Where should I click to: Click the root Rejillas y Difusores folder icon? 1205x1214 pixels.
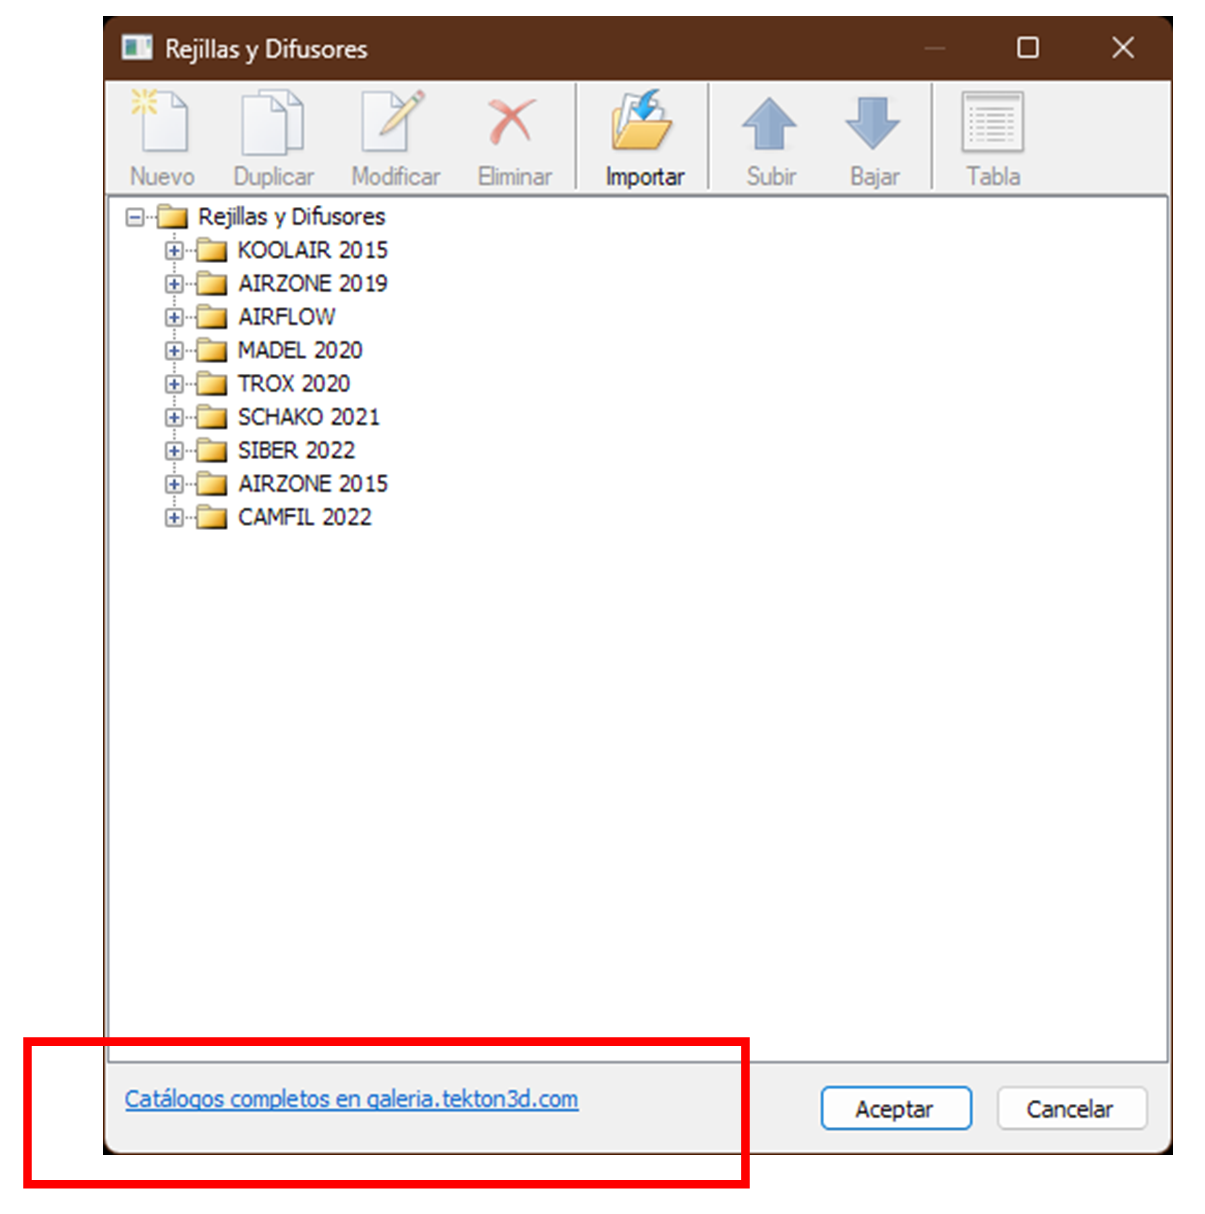pos(173,216)
